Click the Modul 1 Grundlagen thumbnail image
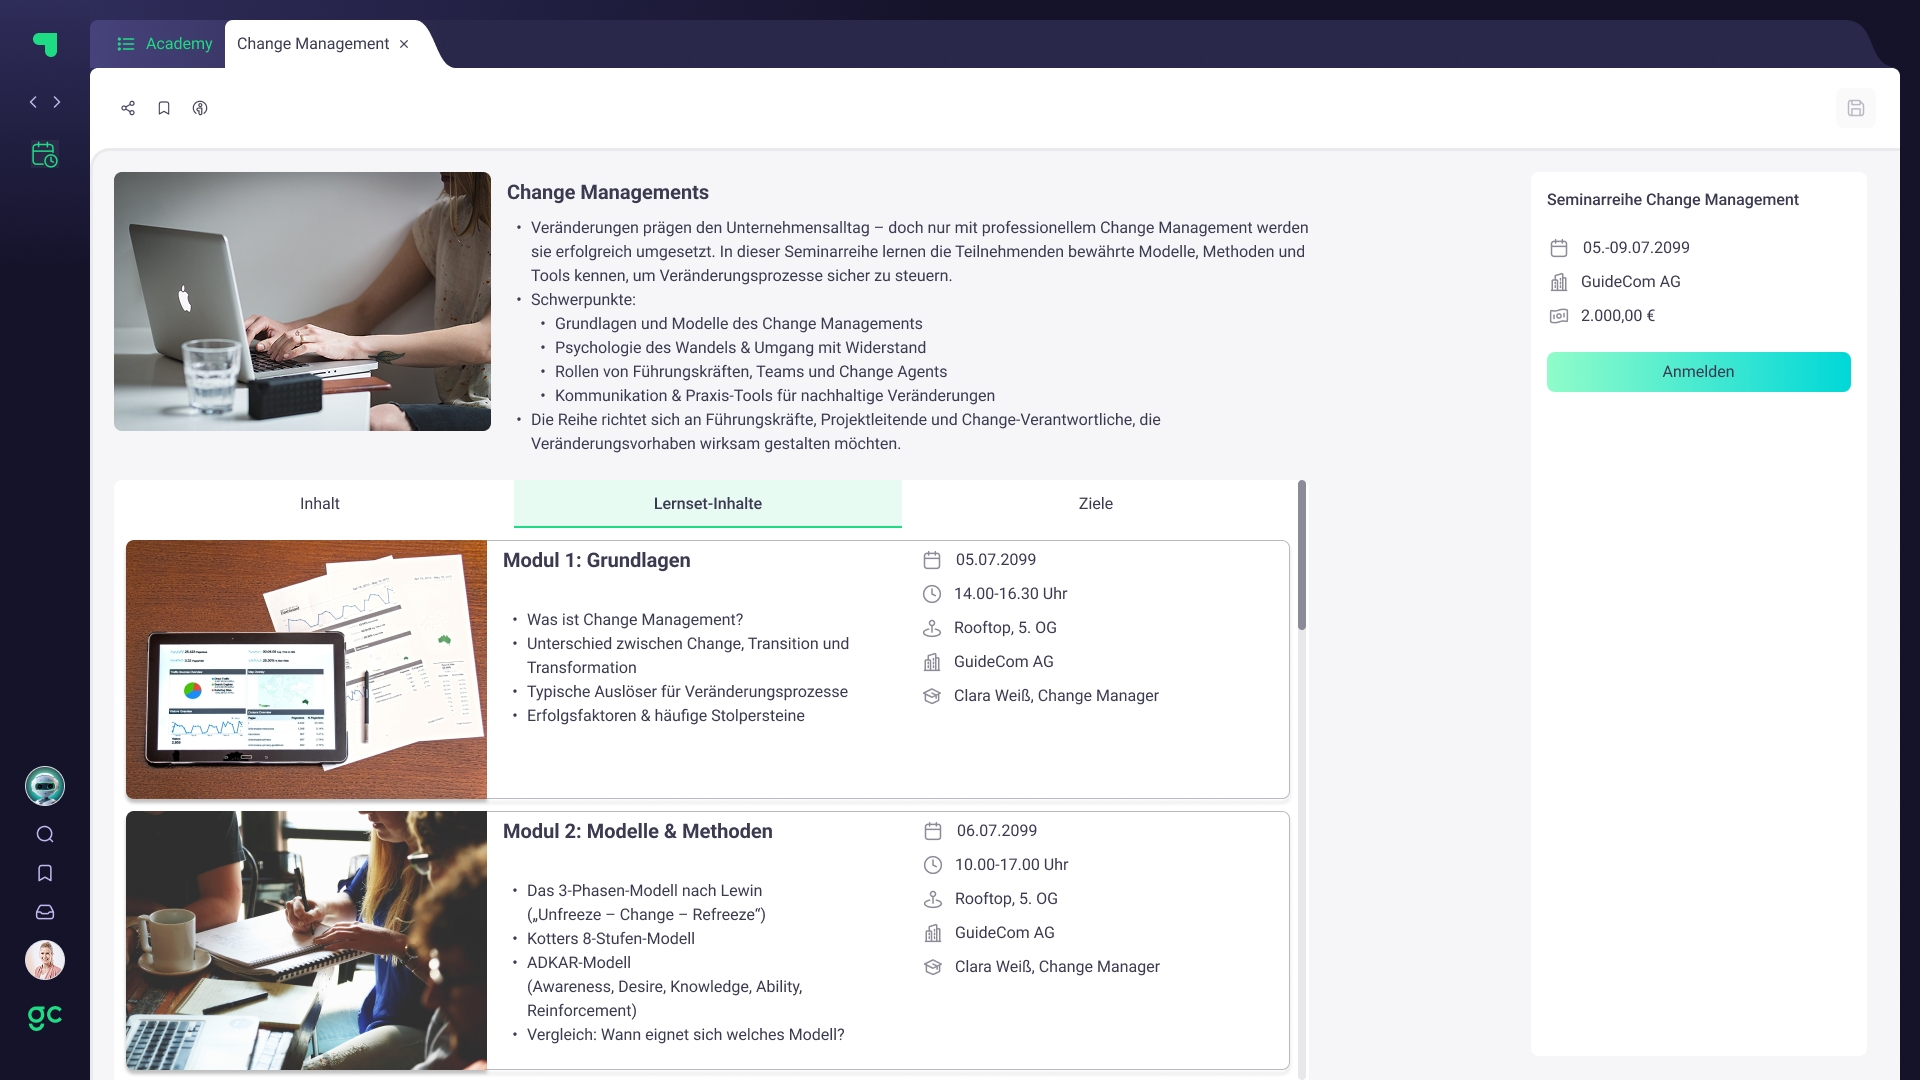The height and width of the screenshot is (1080, 1920). pos(306,669)
